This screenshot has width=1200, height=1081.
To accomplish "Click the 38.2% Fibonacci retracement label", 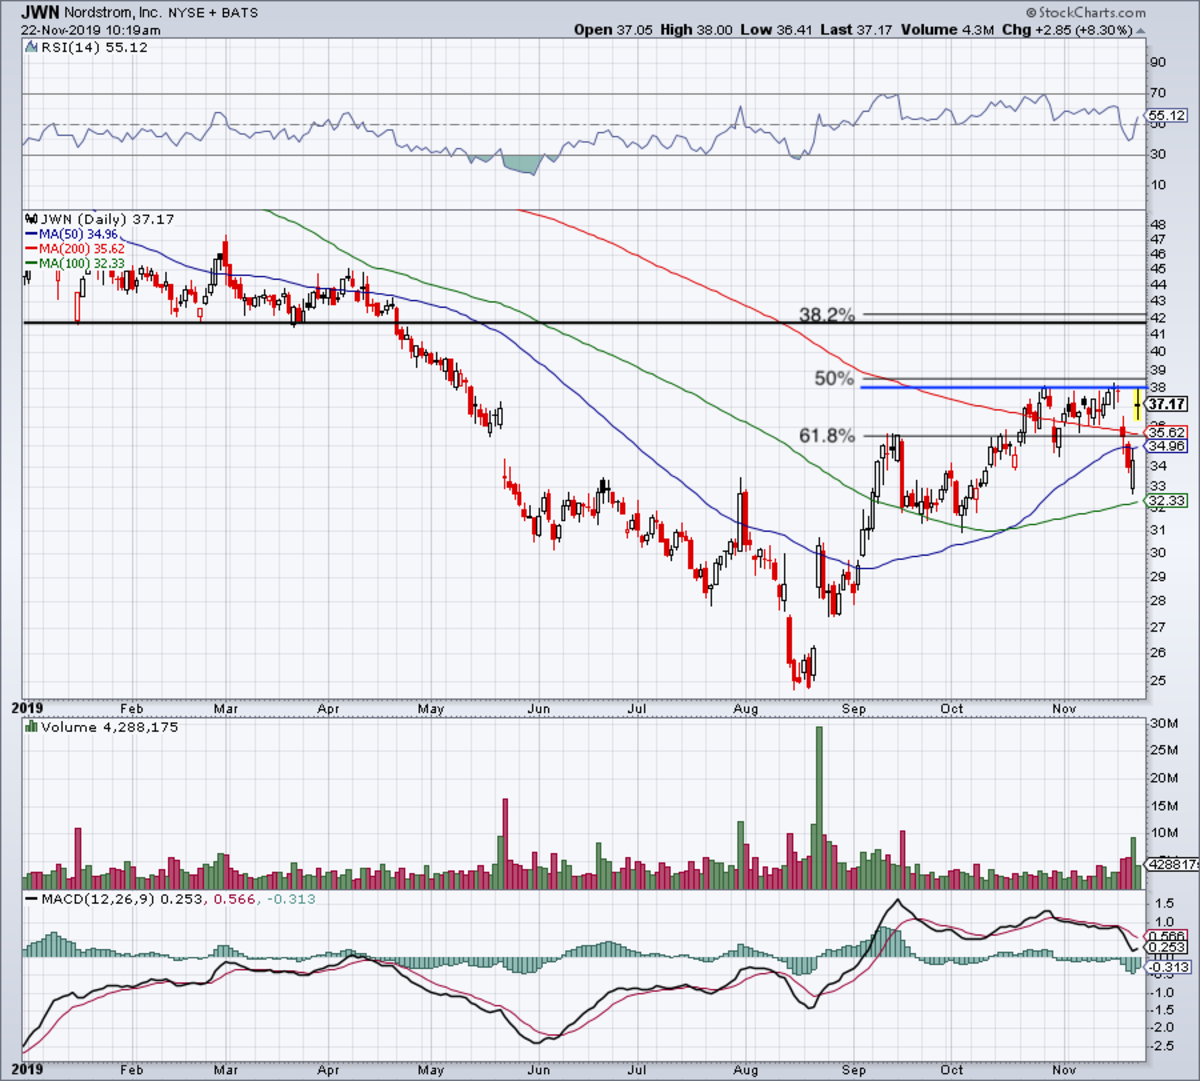I will pyautogui.click(x=827, y=315).
